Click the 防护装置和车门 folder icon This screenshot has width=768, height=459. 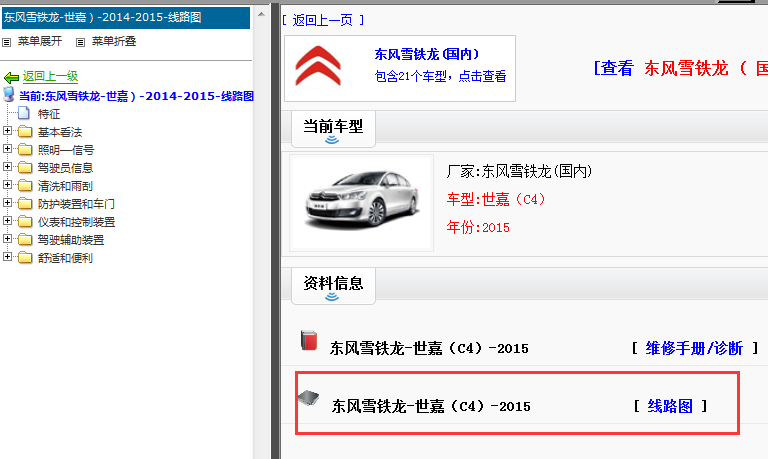coord(25,203)
